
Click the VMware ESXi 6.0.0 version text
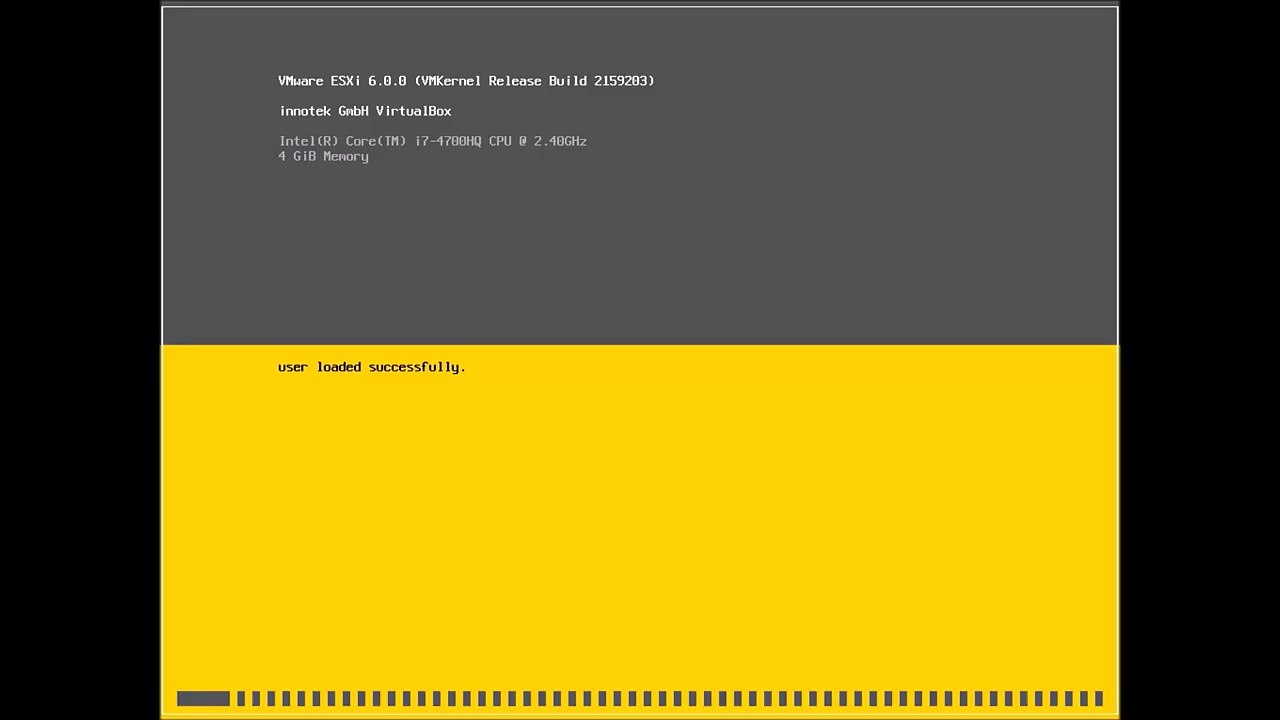466,81
